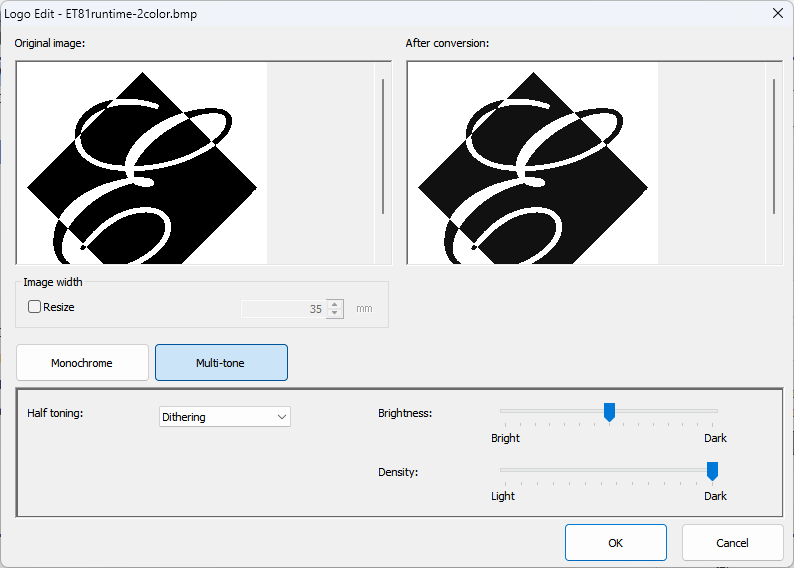Decrease image width with down stepper arrow
Screen dimensions: 794x568
335,314
